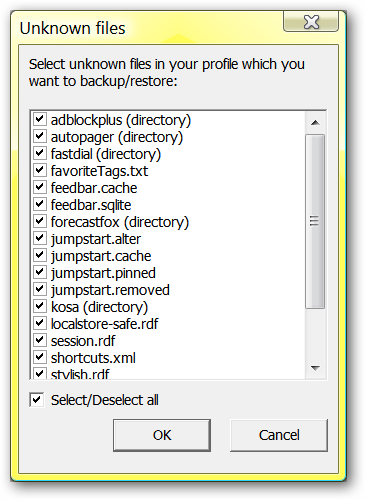Click the scrollbar down arrow

pyautogui.click(x=315, y=368)
